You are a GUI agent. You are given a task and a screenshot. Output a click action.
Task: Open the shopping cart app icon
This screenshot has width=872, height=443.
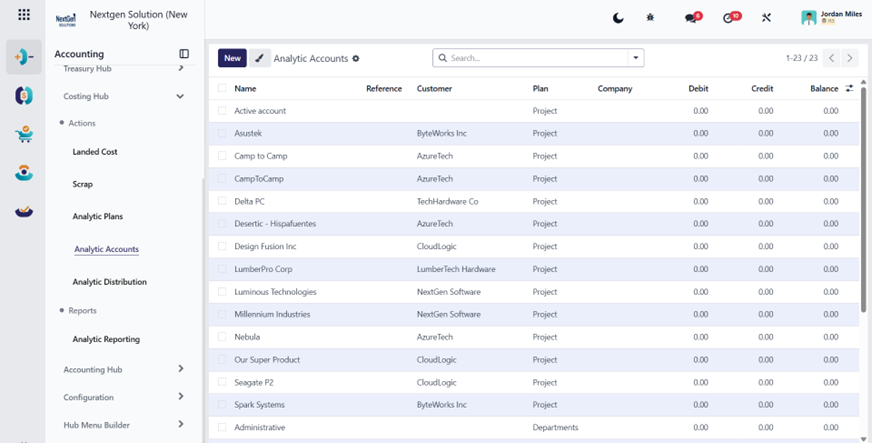(x=24, y=135)
